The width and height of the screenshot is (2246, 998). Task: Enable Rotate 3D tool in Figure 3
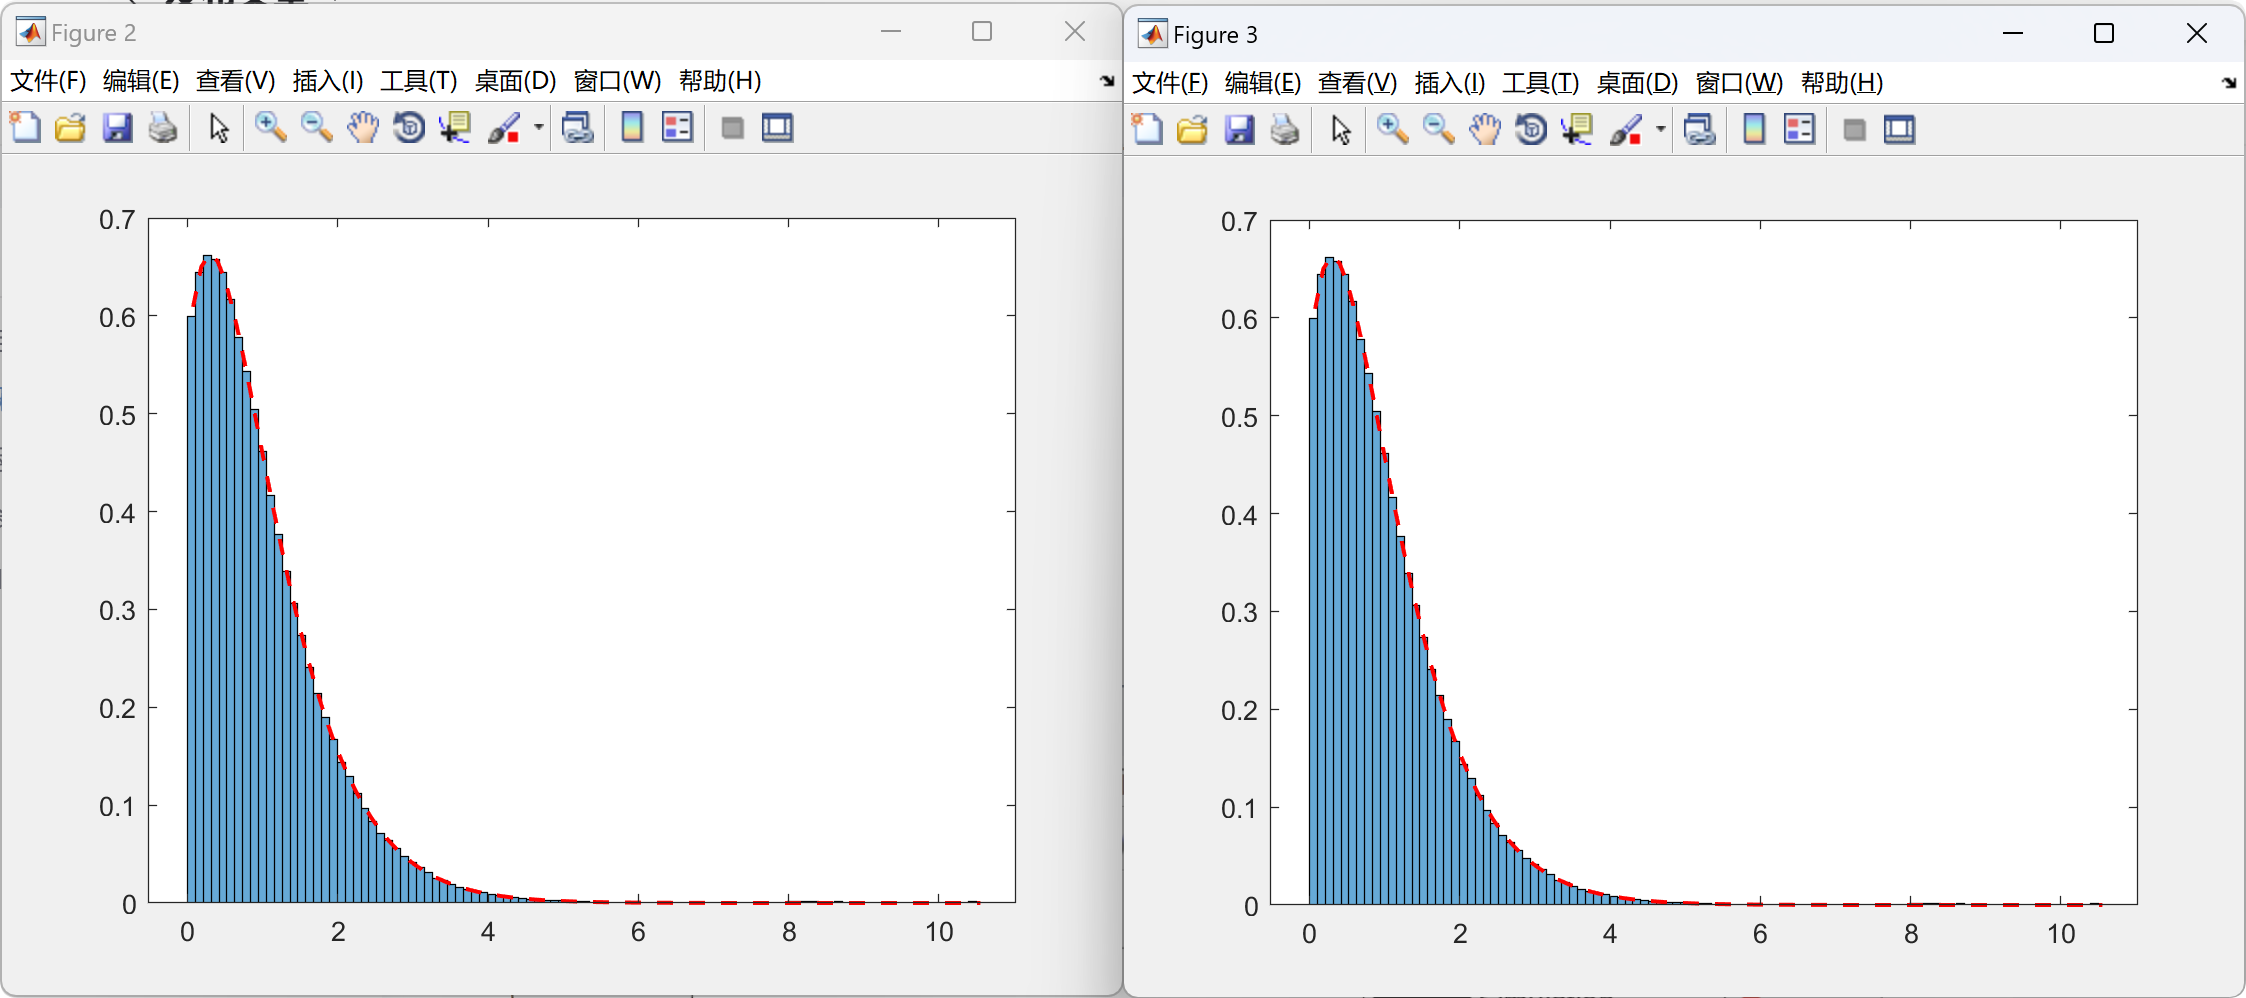point(1531,130)
